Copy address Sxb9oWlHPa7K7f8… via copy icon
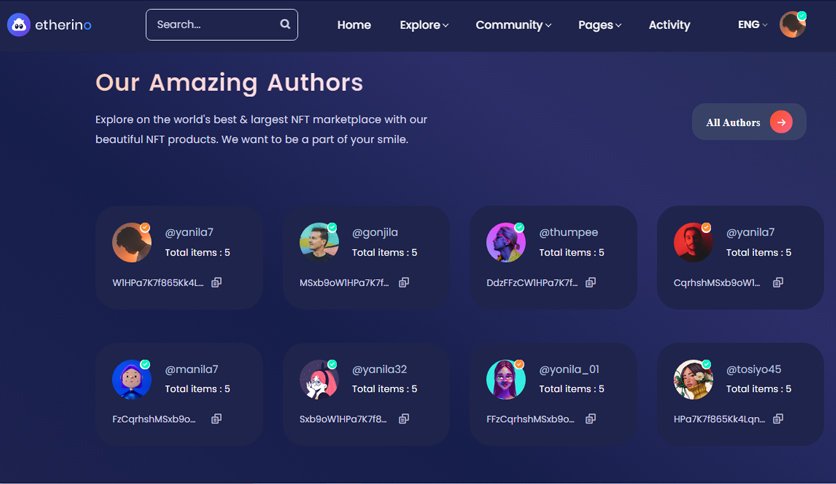 click(x=404, y=418)
